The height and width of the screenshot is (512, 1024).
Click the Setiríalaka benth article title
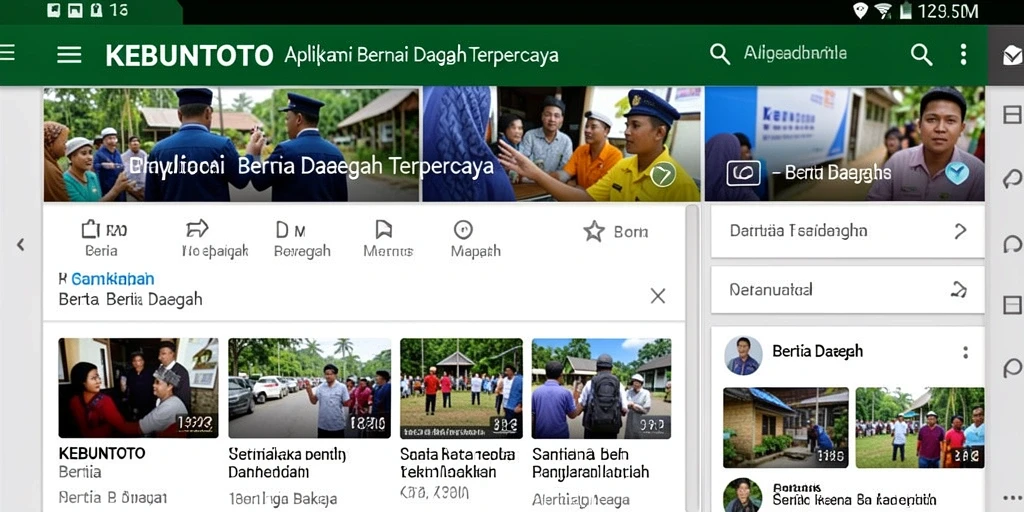click(x=287, y=462)
